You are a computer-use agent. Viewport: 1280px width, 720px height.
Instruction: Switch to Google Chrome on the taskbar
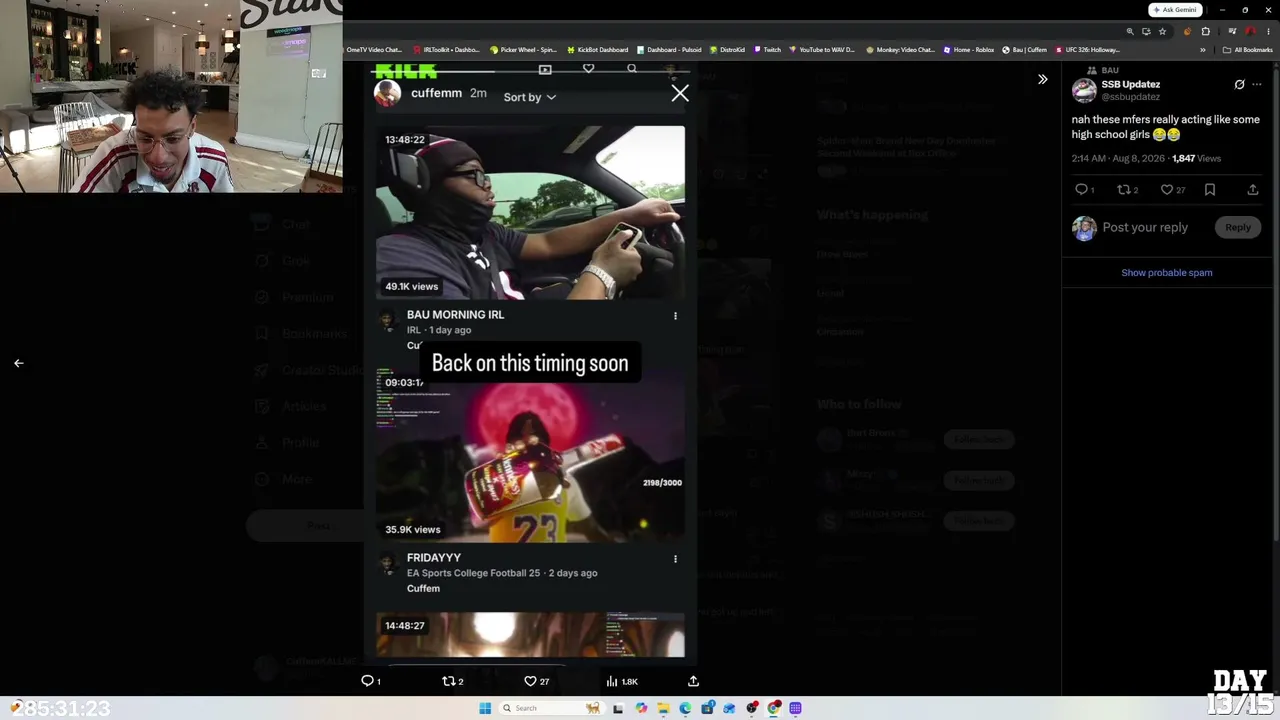click(774, 708)
